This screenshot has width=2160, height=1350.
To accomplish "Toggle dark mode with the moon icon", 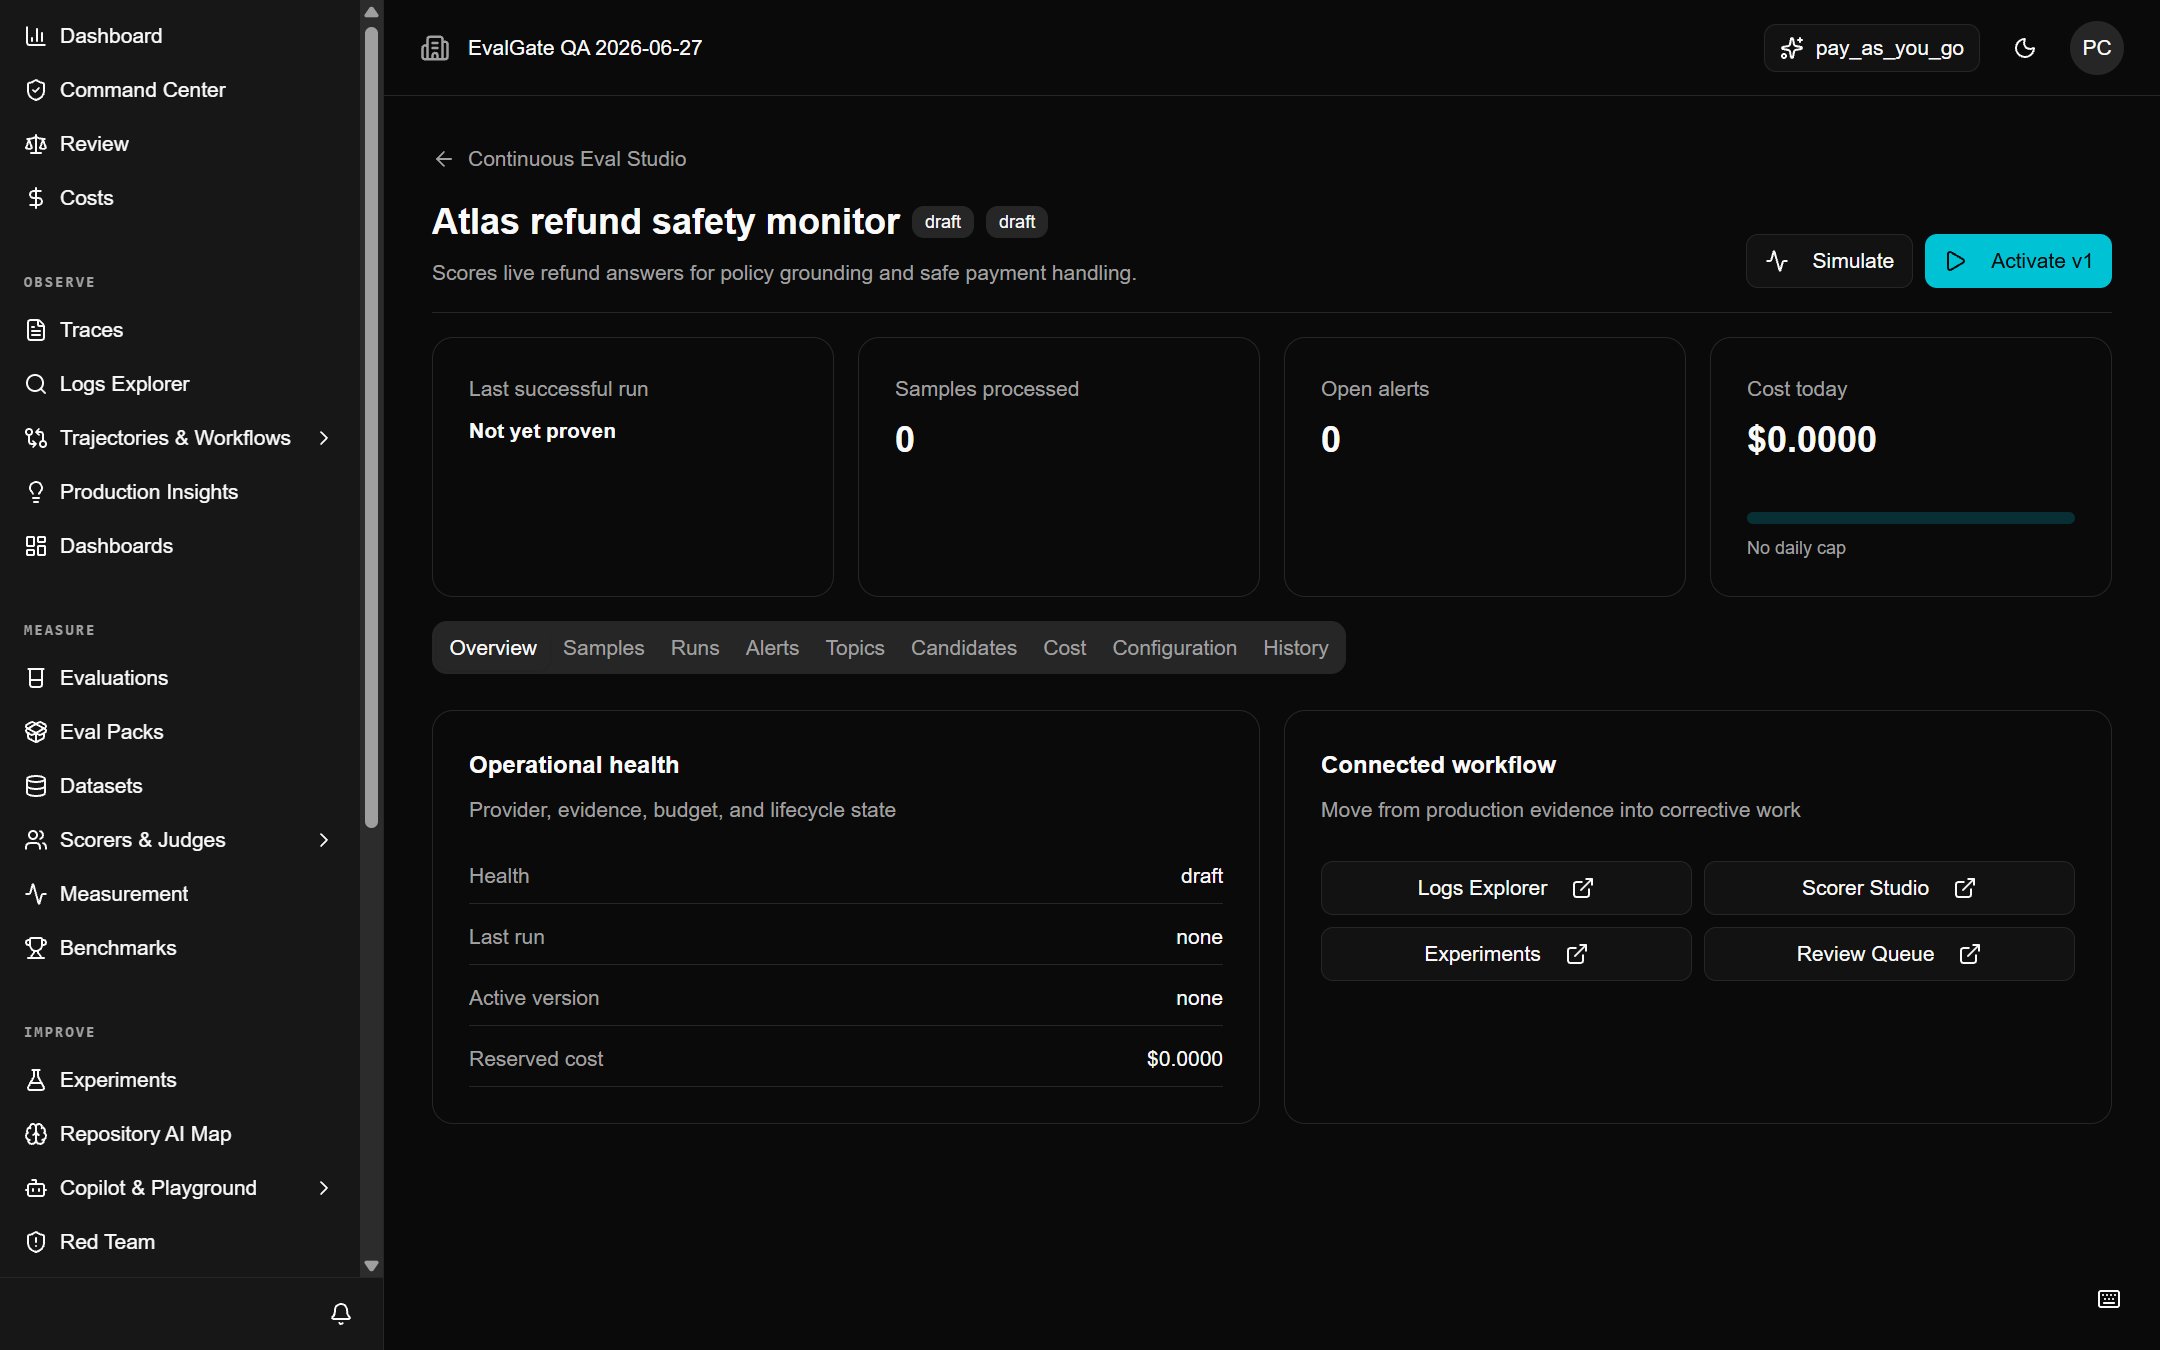I will [x=2025, y=48].
